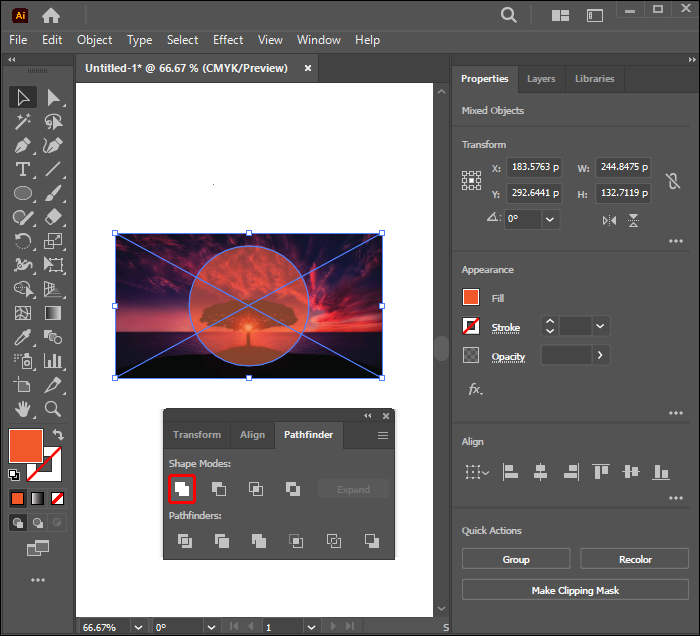The height and width of the screenshot is (636, 700).
Task: Open the rotation angle dropdown
Action: point(550,219)
